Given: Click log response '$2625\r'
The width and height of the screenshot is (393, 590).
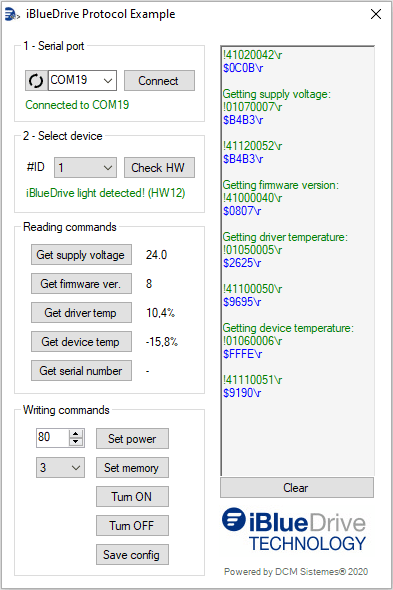Looking at the screenshot, I should pos(242,263).
